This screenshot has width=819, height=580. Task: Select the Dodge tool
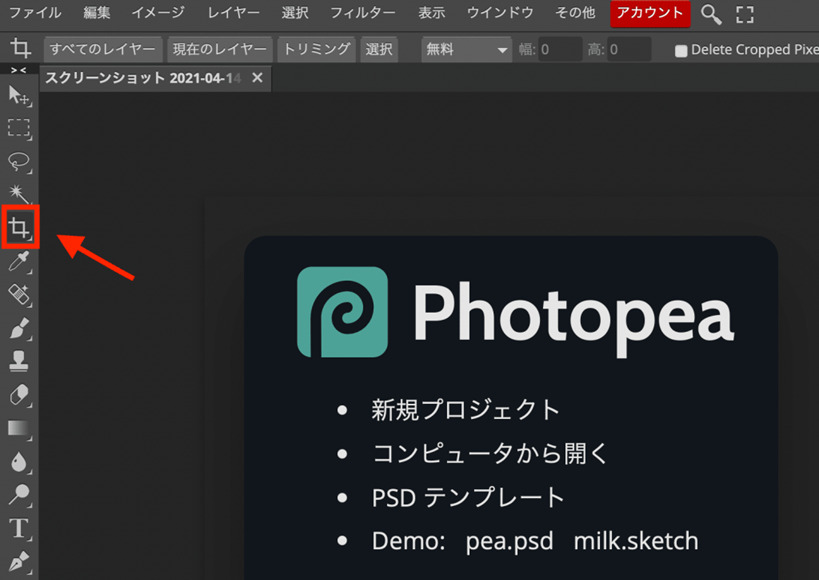[19, 495]
